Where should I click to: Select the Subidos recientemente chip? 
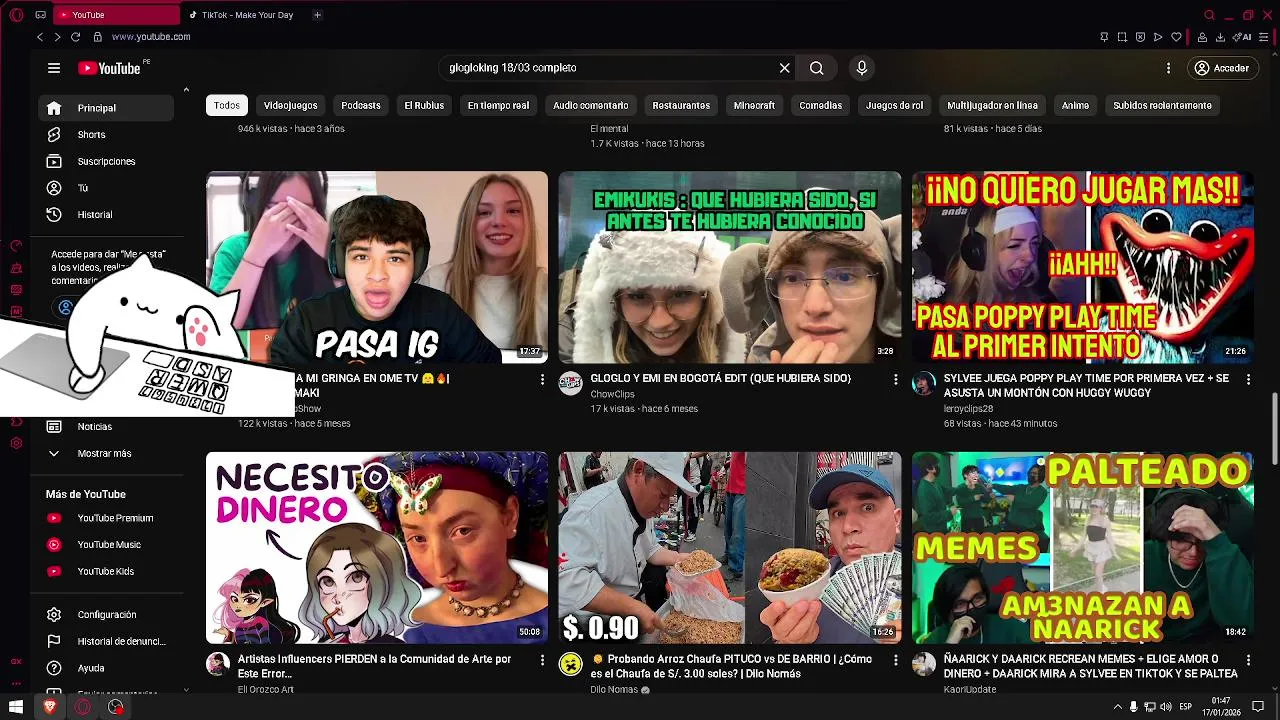coord(1162,105)
